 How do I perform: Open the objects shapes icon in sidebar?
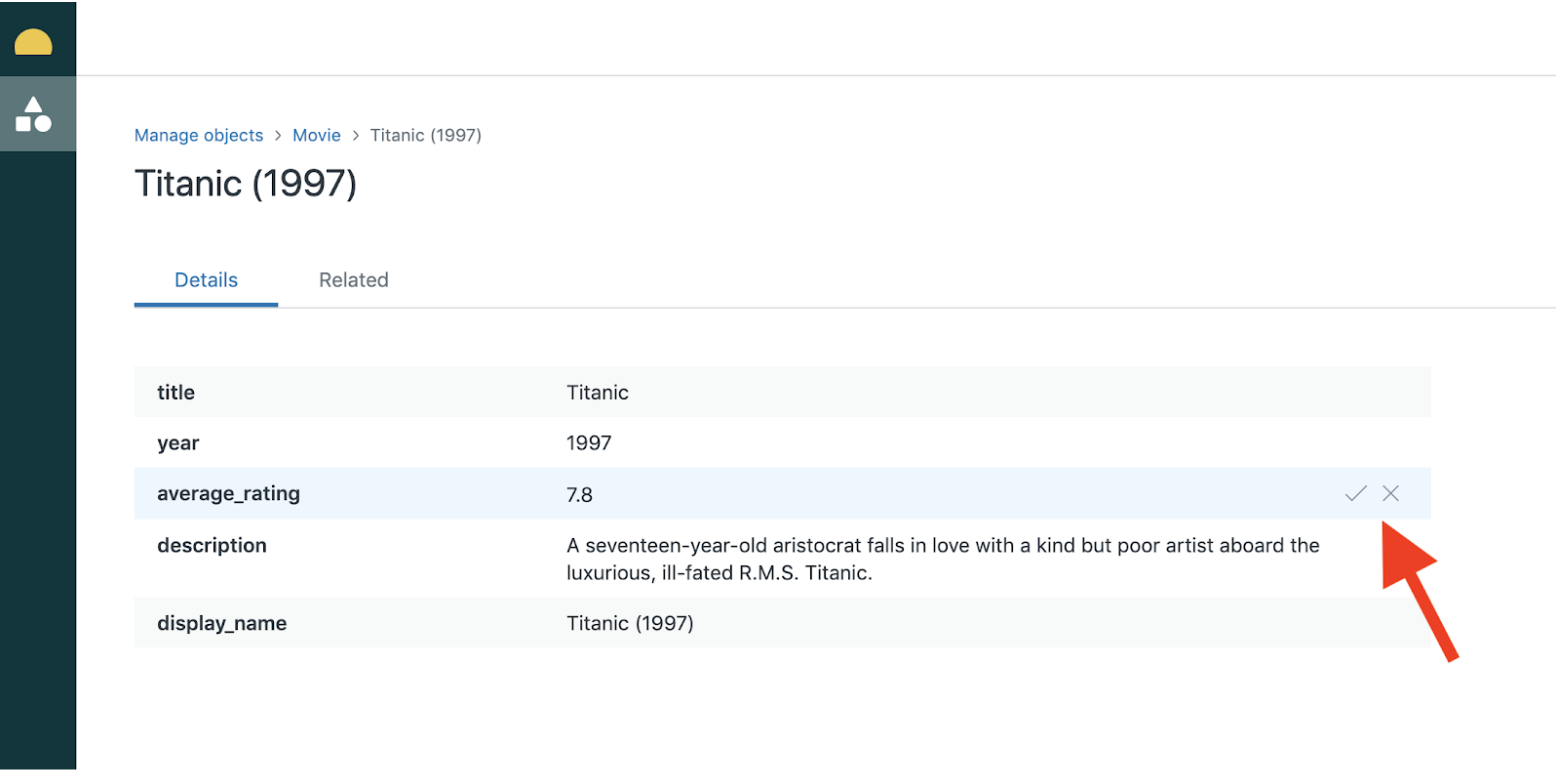(x=33, y=114)
